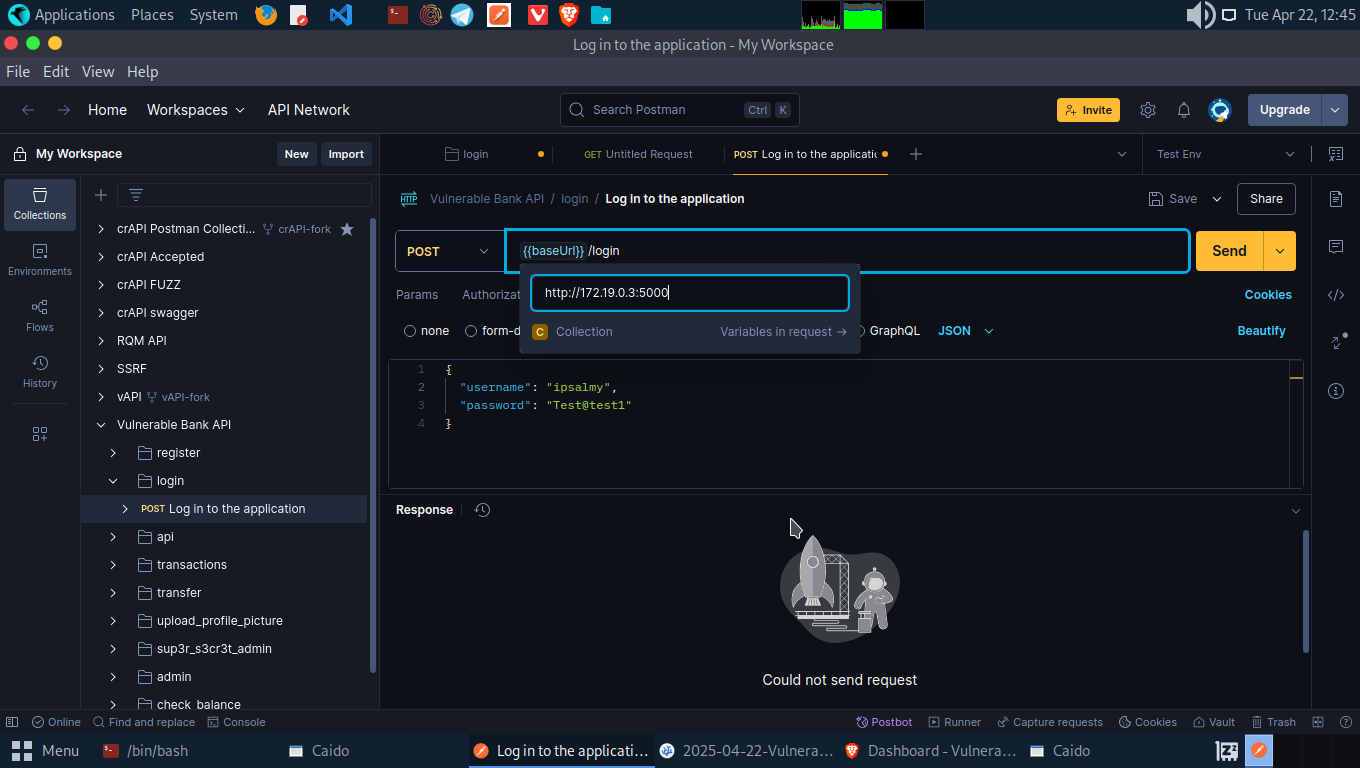Click the collections sidebar scrollbar
Screen dimensions: 1360x768
373,445
